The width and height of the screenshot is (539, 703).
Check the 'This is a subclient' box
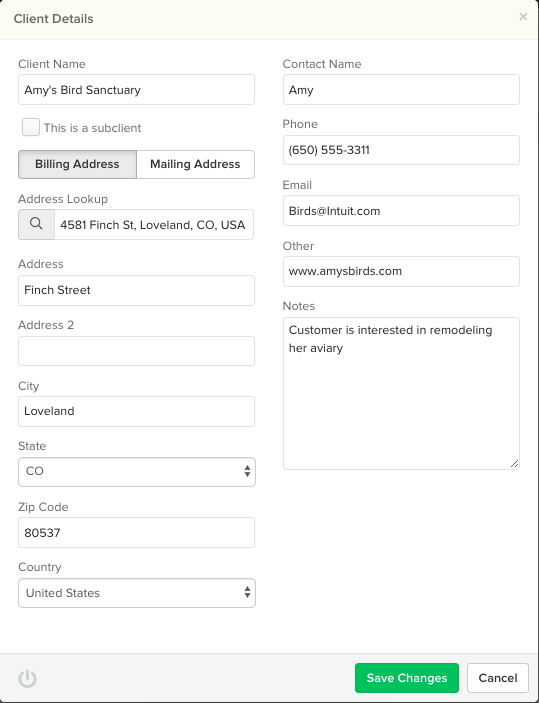[31, 127]
